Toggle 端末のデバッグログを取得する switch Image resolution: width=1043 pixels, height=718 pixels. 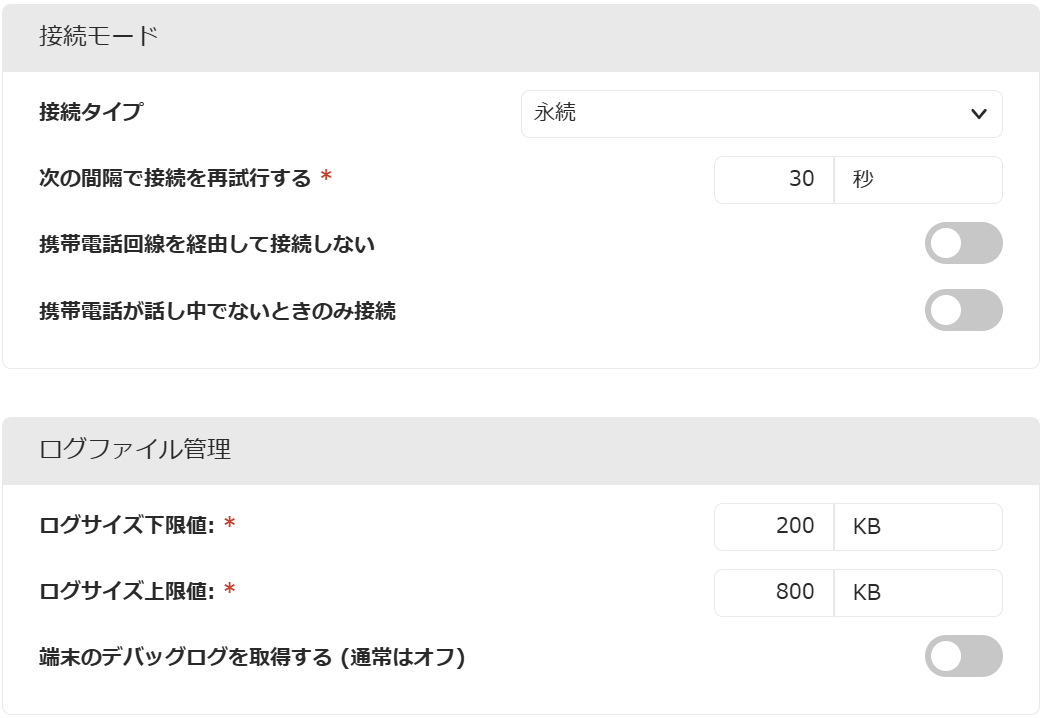coord(963,655)
